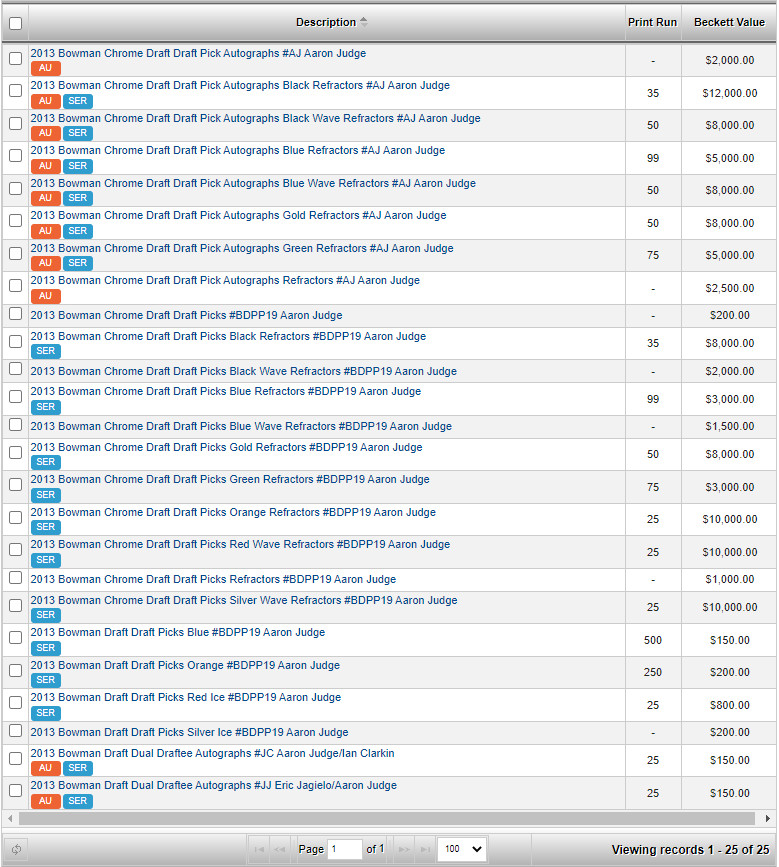Click AU badge on Draft Pick Autographs Refractors row
Screen dimensions: 779x867
(x=45, y=296)
